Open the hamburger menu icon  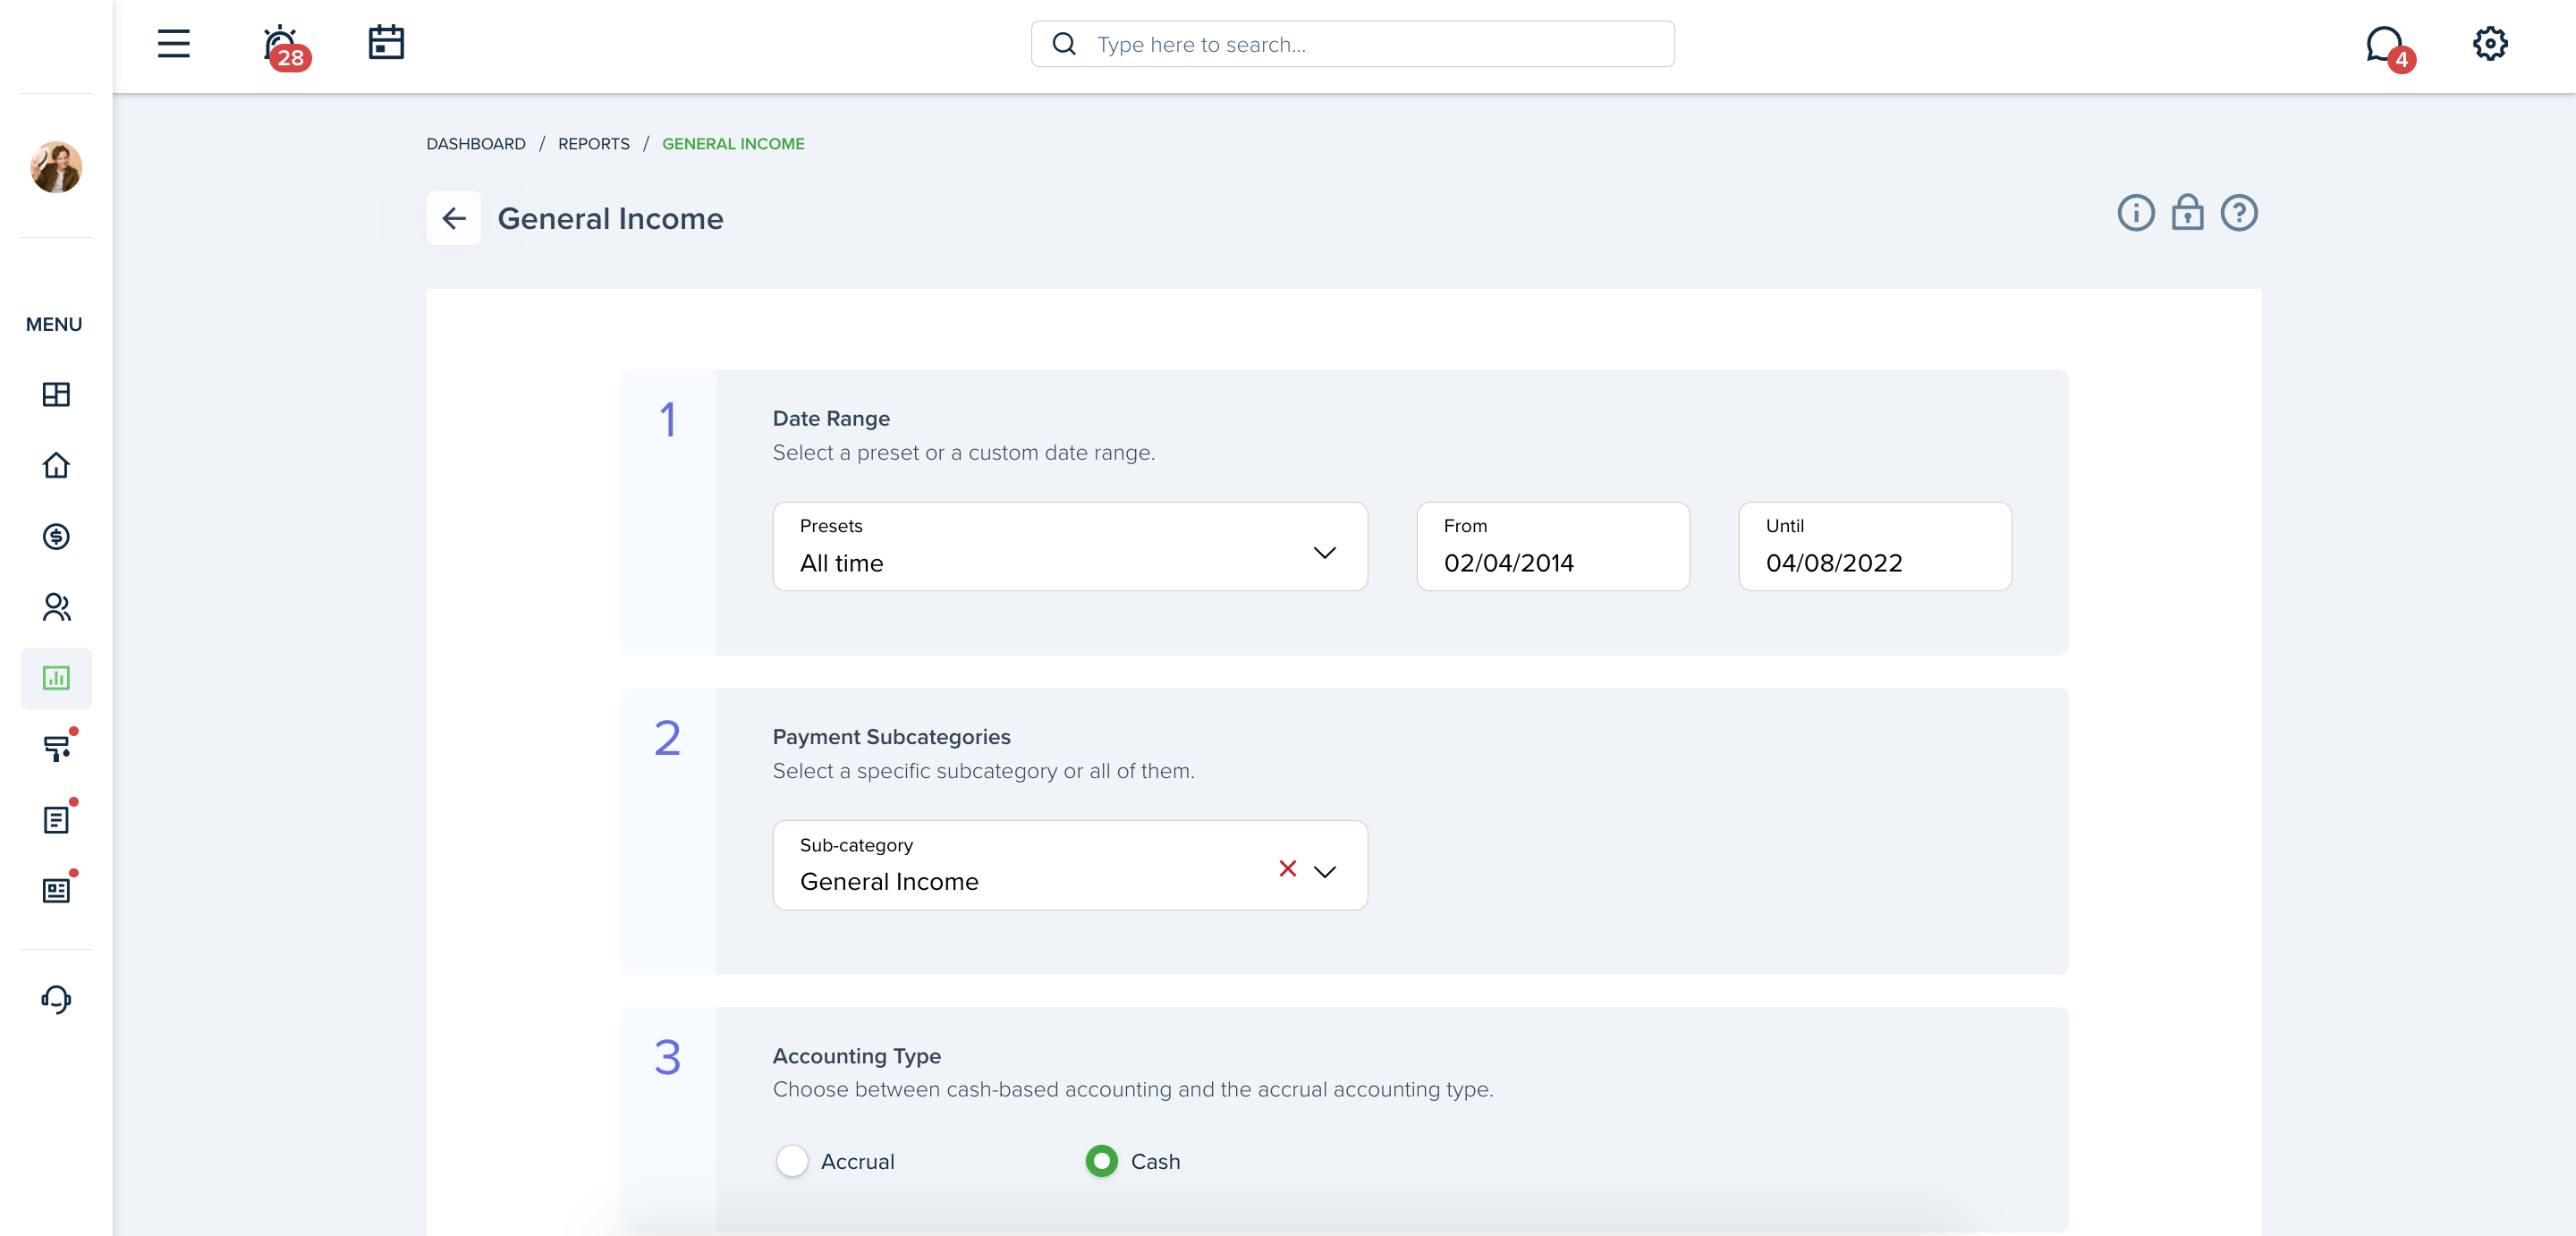point(173,44)
